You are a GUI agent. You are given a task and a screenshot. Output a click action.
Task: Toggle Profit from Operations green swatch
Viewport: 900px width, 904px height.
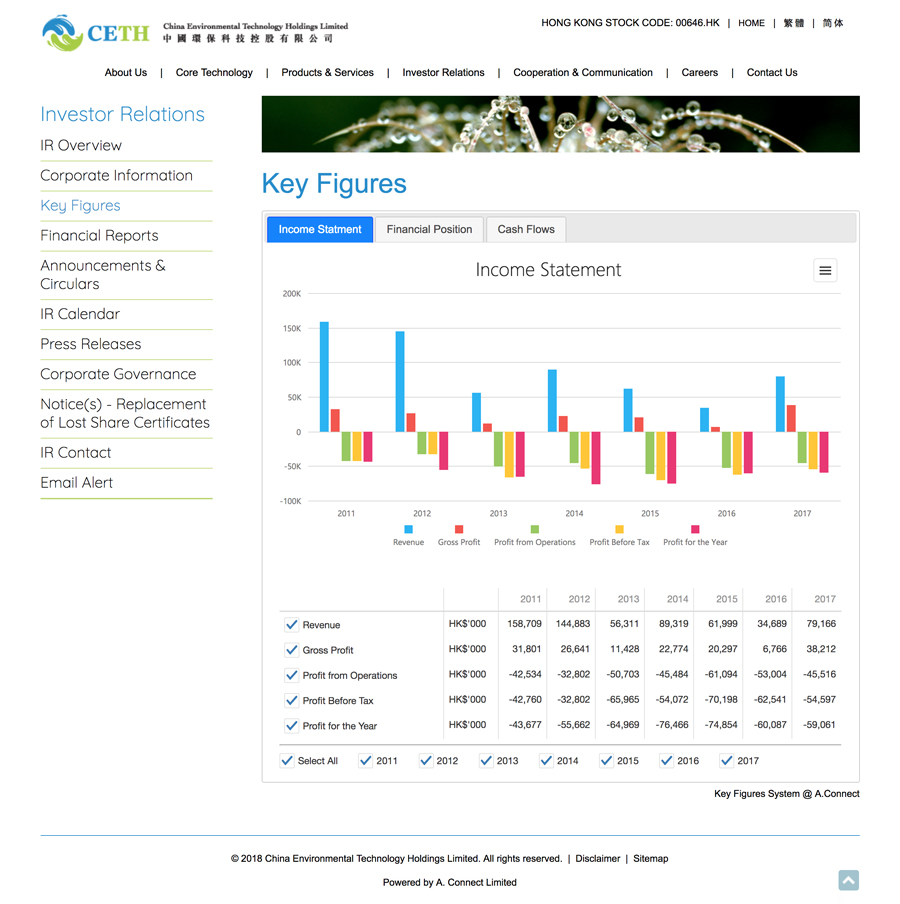[x=534, y=529]
